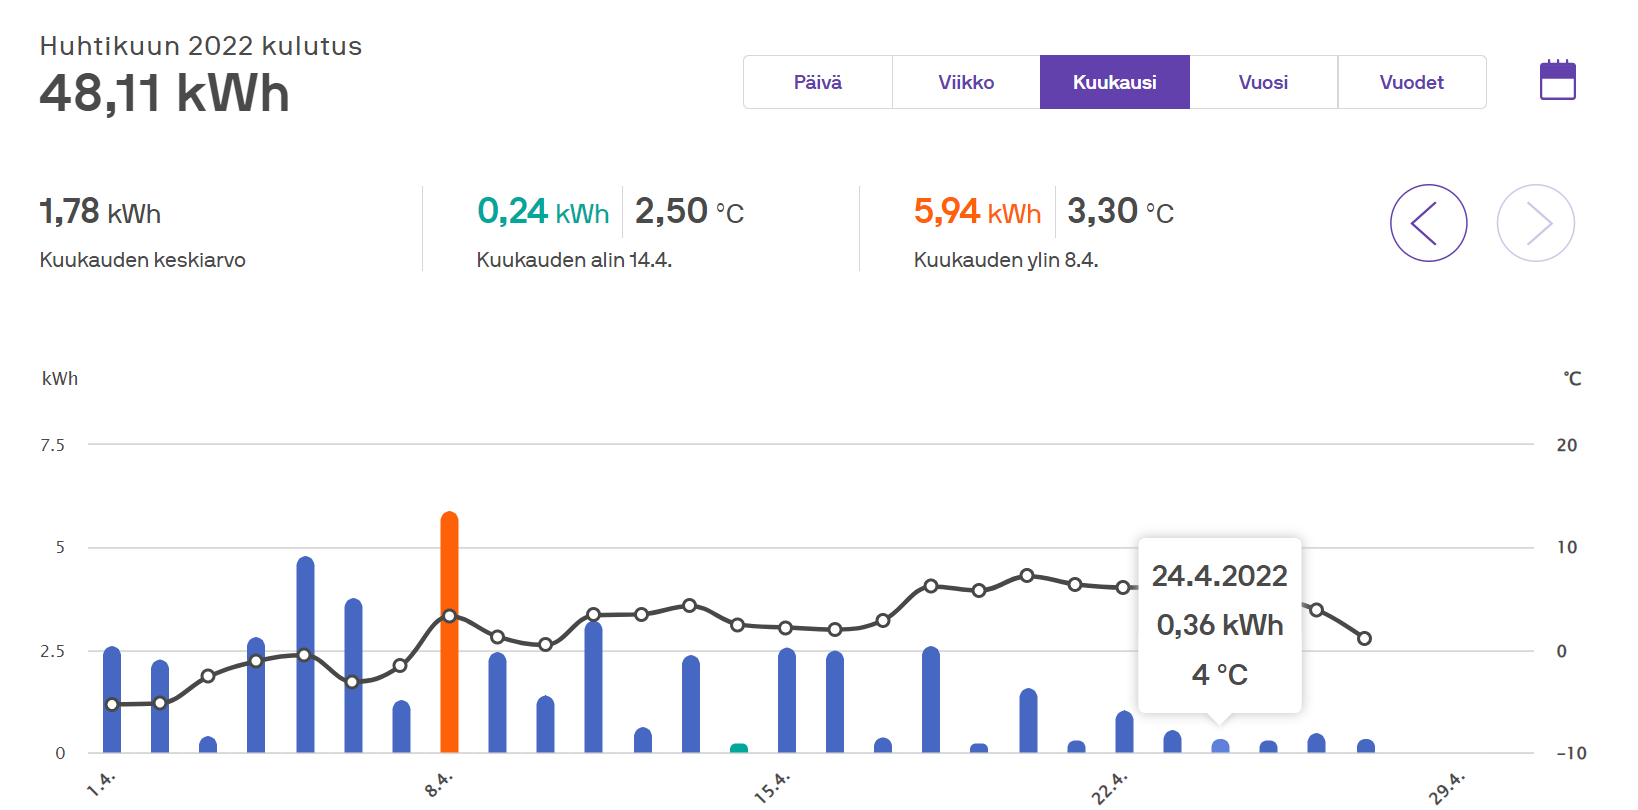Image resolution: width=1638 pixels, height=810 pixels.
Task: Switch to the Viikko view
Action: tap(966, 82)
